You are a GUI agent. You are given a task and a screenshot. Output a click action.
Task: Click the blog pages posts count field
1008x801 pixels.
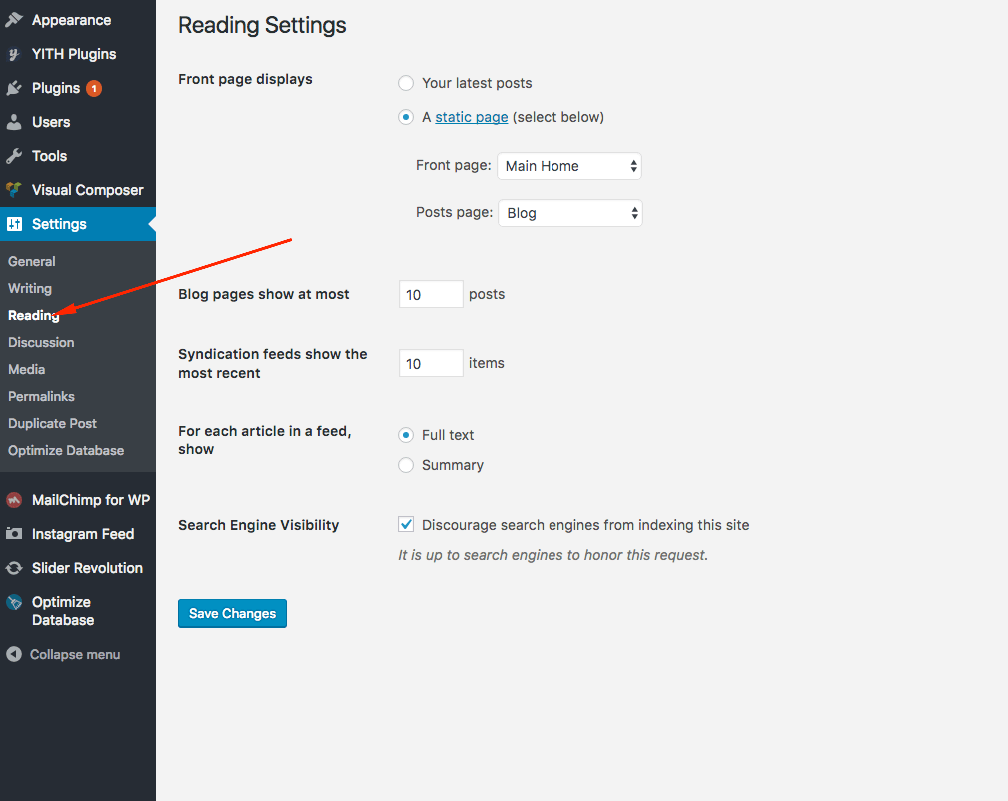[431, 294]
